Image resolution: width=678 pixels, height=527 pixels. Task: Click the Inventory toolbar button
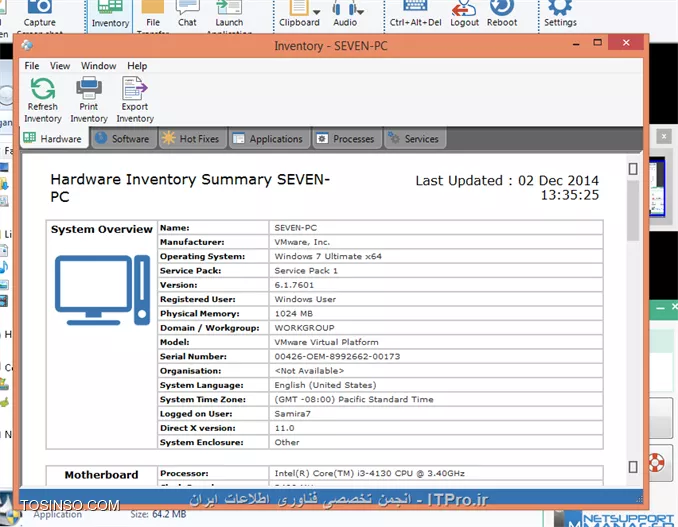click(110, 15)
